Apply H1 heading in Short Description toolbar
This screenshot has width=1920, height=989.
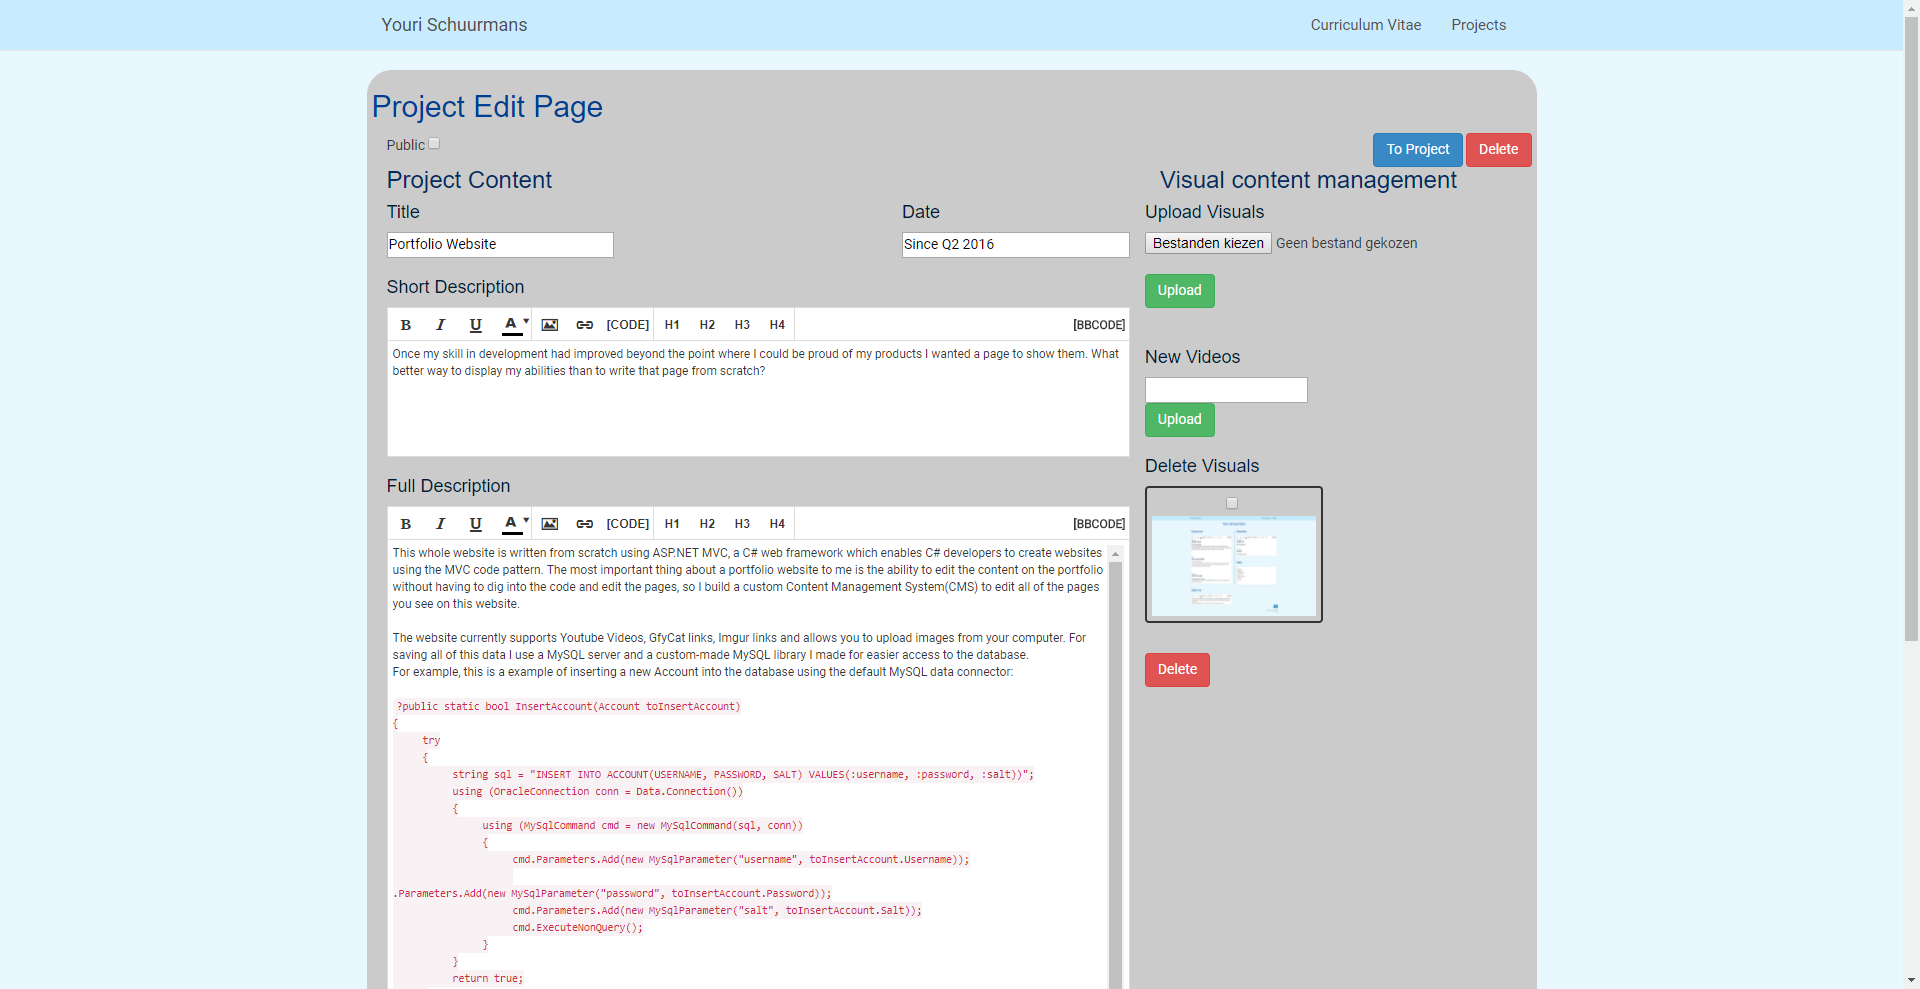coord(672,325)
